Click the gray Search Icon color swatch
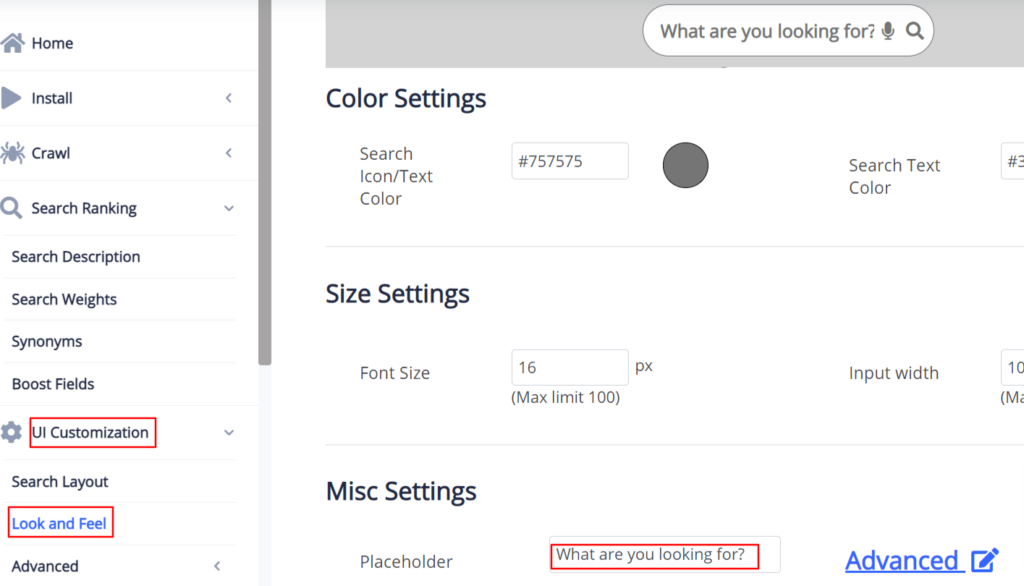Screen dimensions: 1024x586 pos(685,165)
